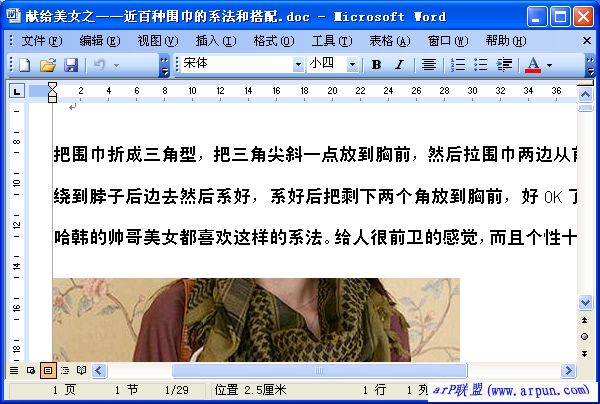
Task: Open Select Browse Object button
Action: click(585, 337)
